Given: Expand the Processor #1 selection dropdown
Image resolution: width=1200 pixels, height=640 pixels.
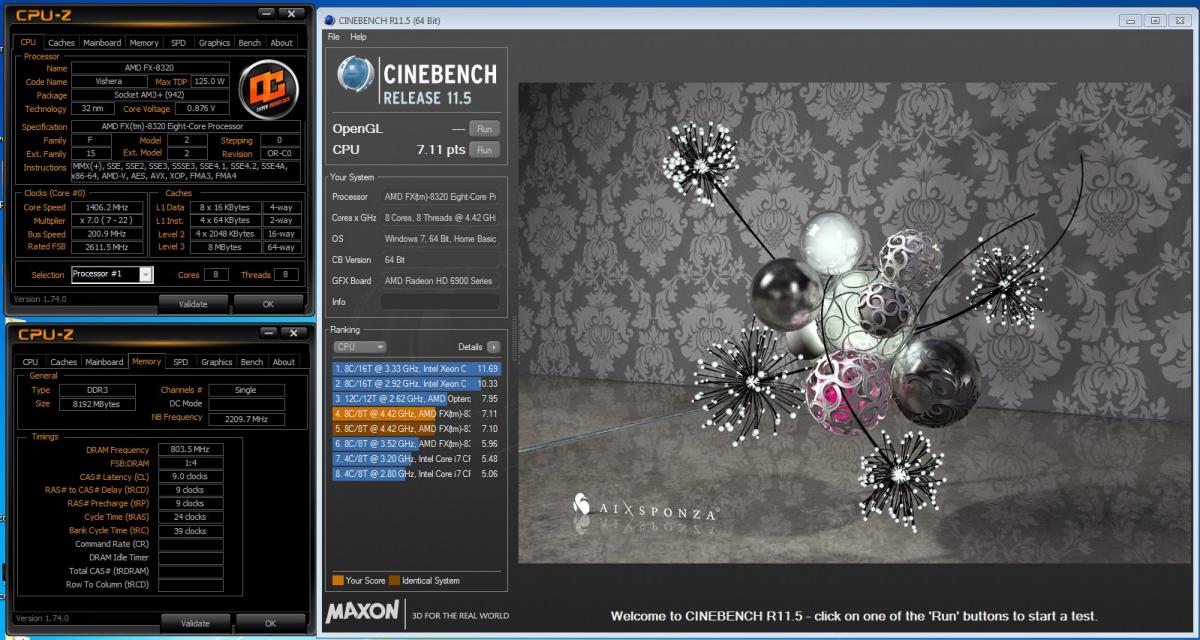Looking at the screenshot, I should pos(146,274).
